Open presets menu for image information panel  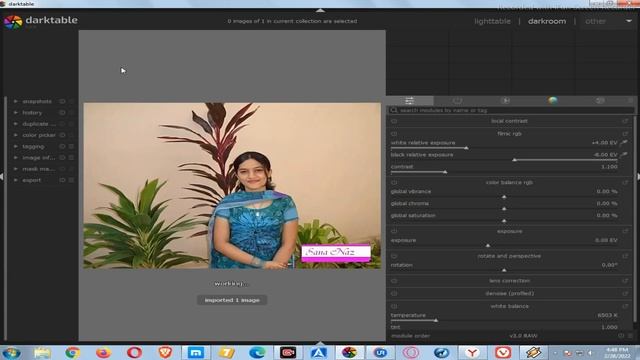coord(71,158)
